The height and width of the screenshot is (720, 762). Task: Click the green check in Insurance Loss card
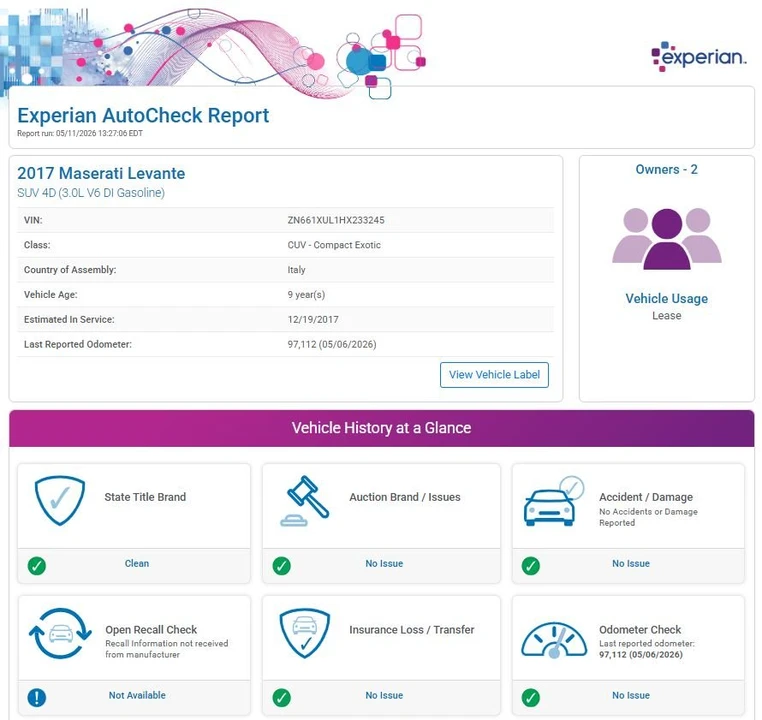[x=281, y=698]
